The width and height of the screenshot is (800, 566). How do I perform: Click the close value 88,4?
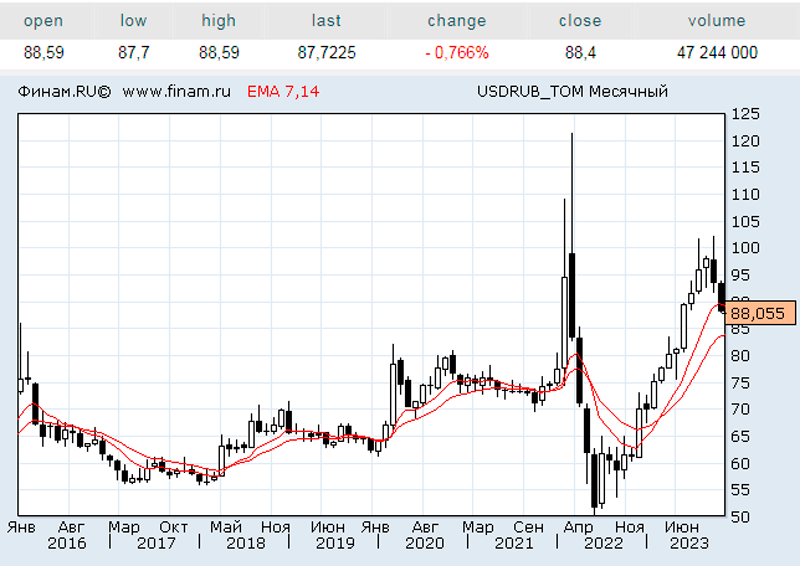(x=580, y=53)
